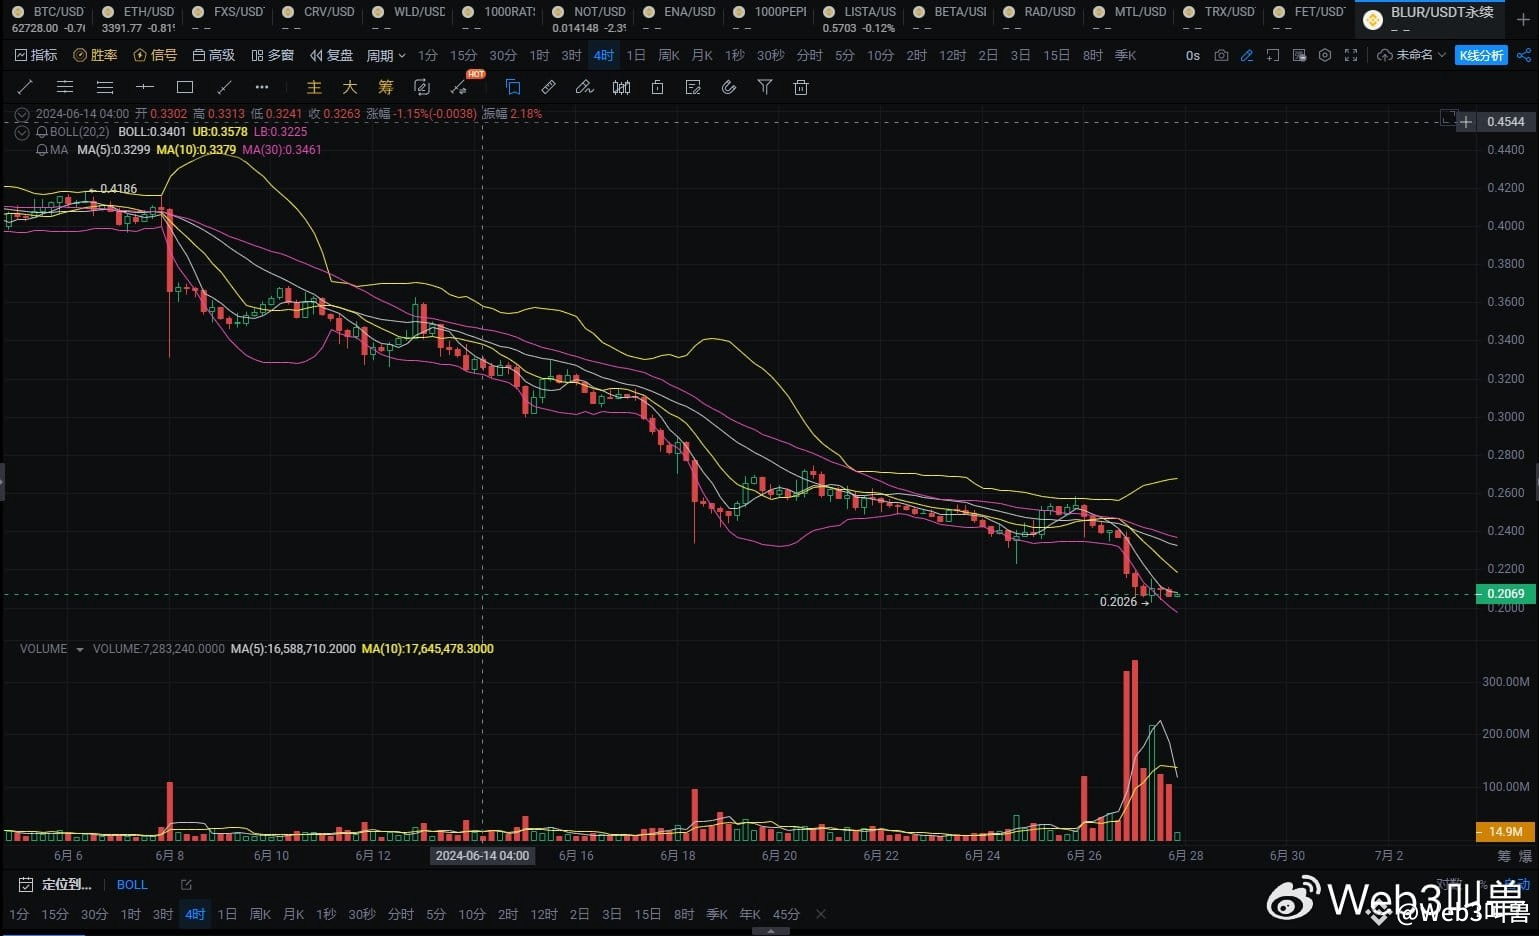Open chart settings hexagon icon
The width and height of the screenshot is (1539, 936).
click(1325, 55)
